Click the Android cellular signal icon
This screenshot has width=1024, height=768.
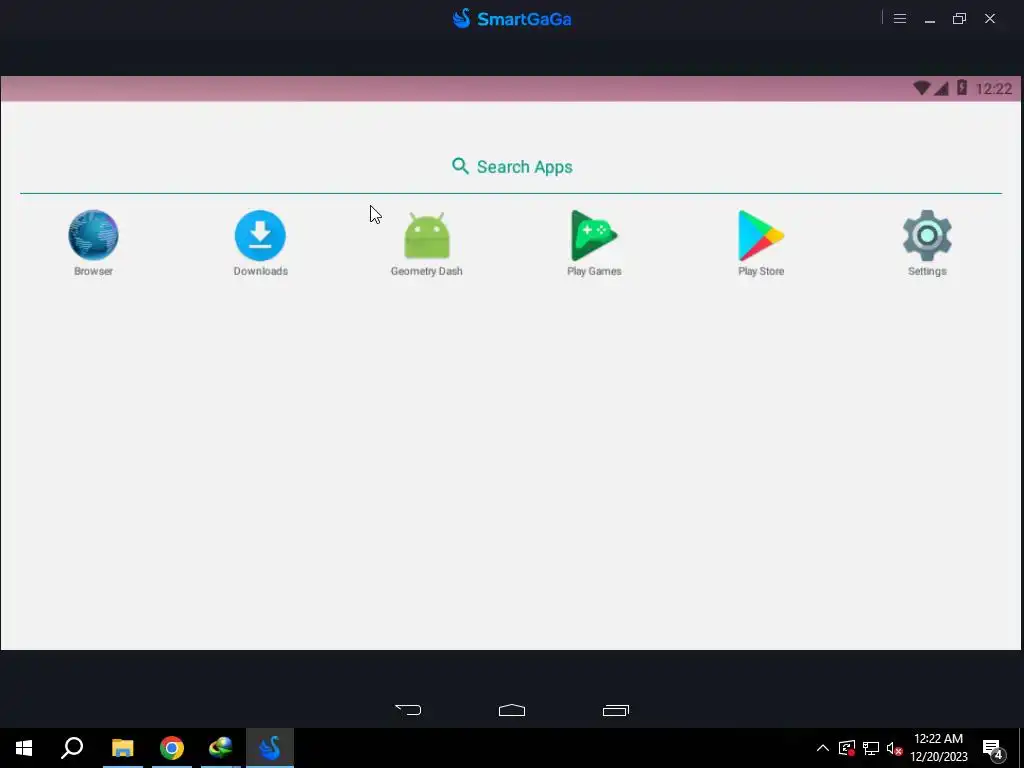click(x=941, y=88)
